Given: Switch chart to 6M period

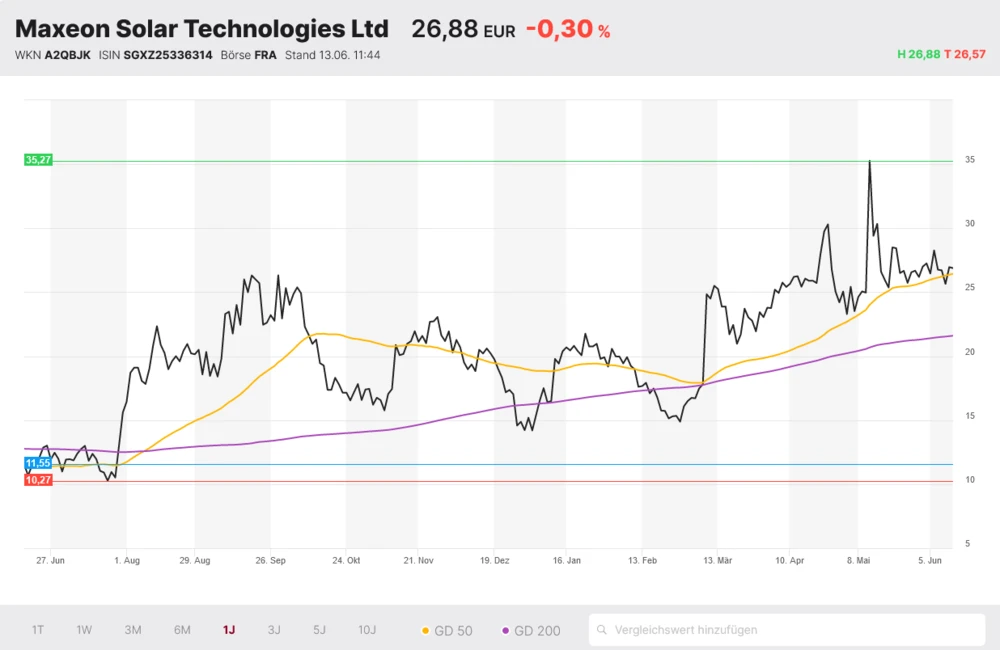Looking at the screenshot, I should coord(182,630).
